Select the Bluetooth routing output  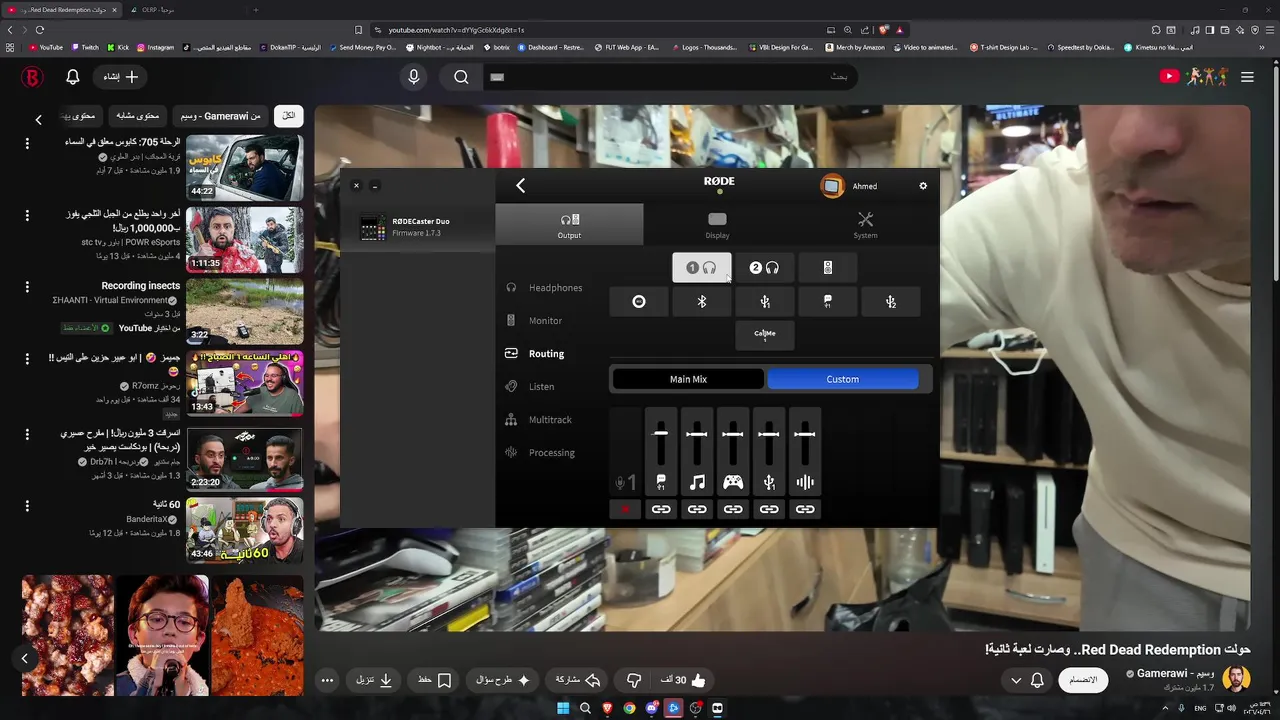tap(702, 302)
